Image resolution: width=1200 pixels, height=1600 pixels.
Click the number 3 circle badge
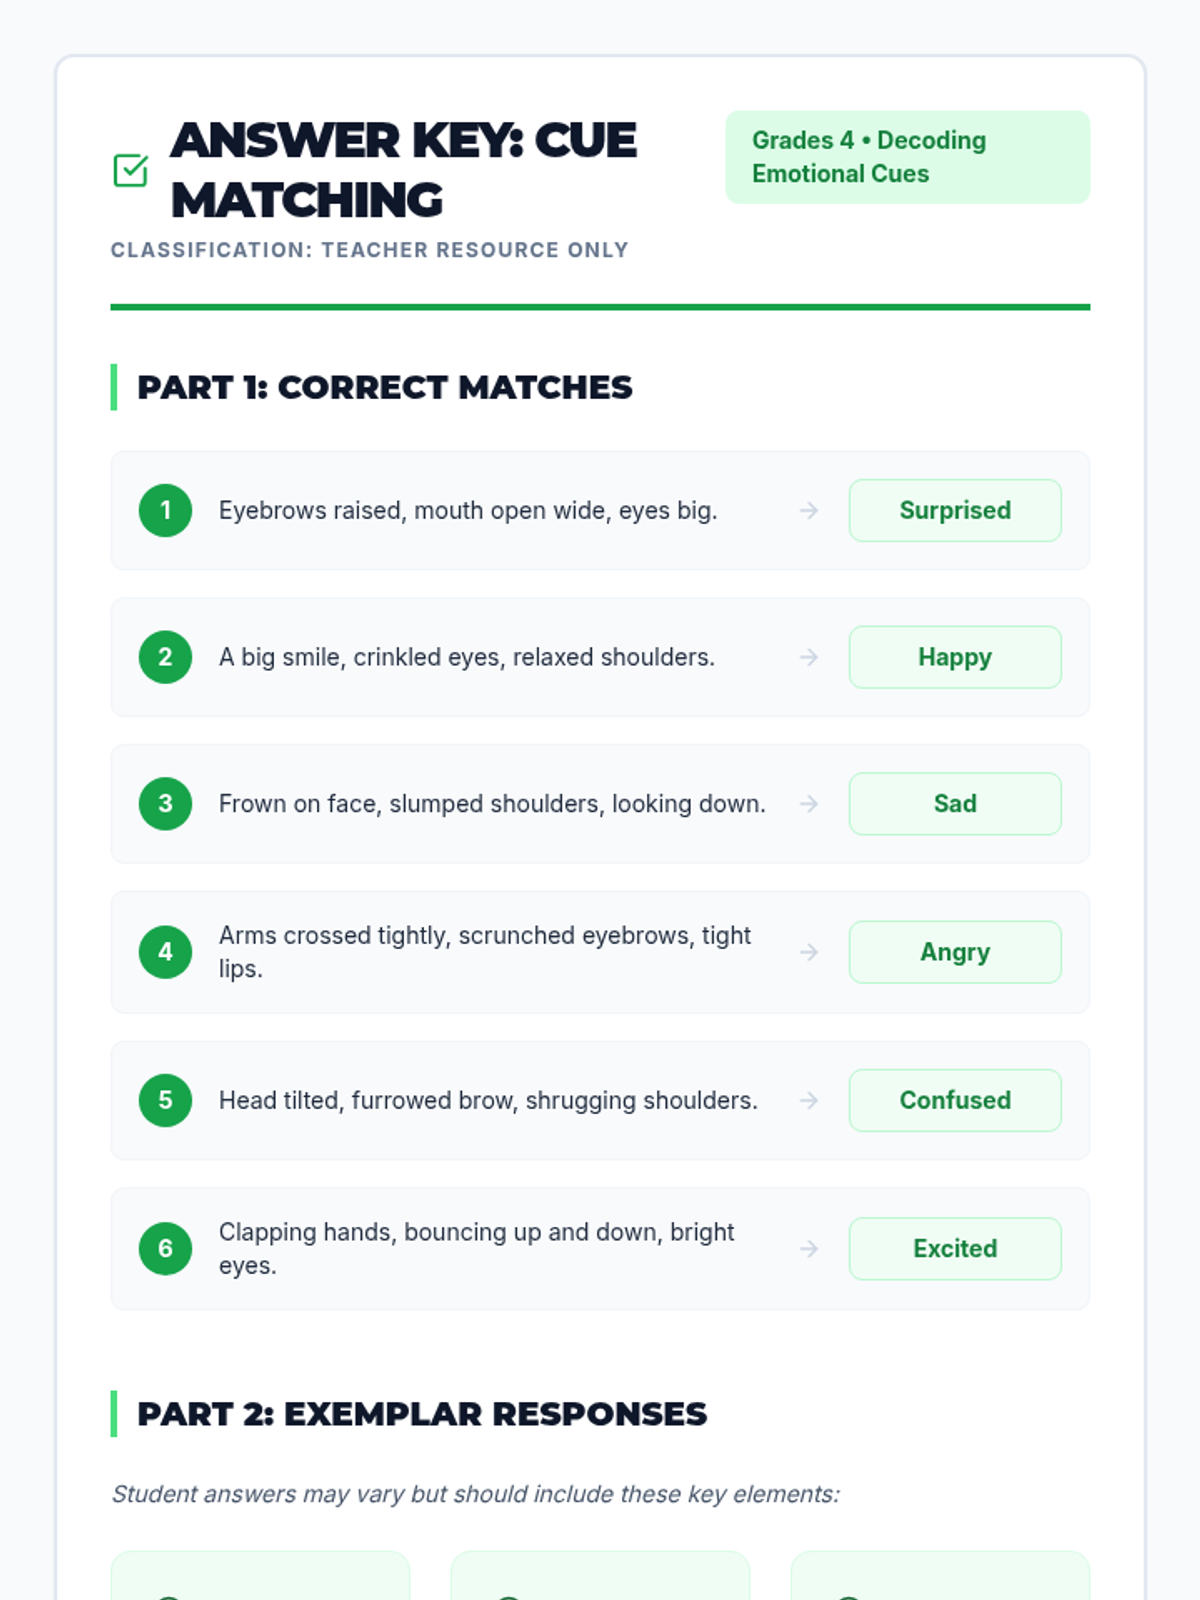pyautogui.click(x=166, y=804)
